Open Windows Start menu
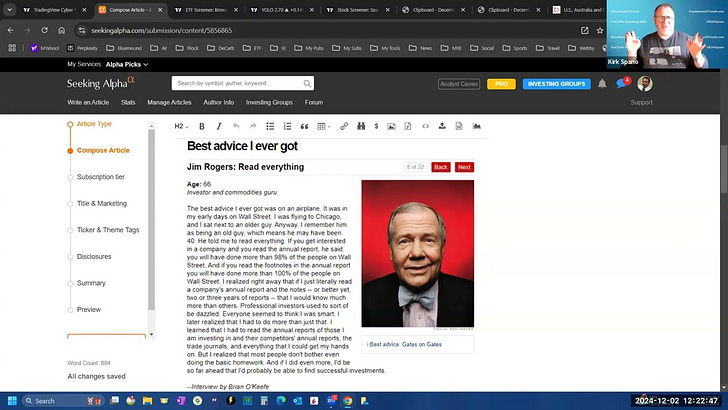Image resolution: width=728 pixels, height=410 pixels. point(12,401)
